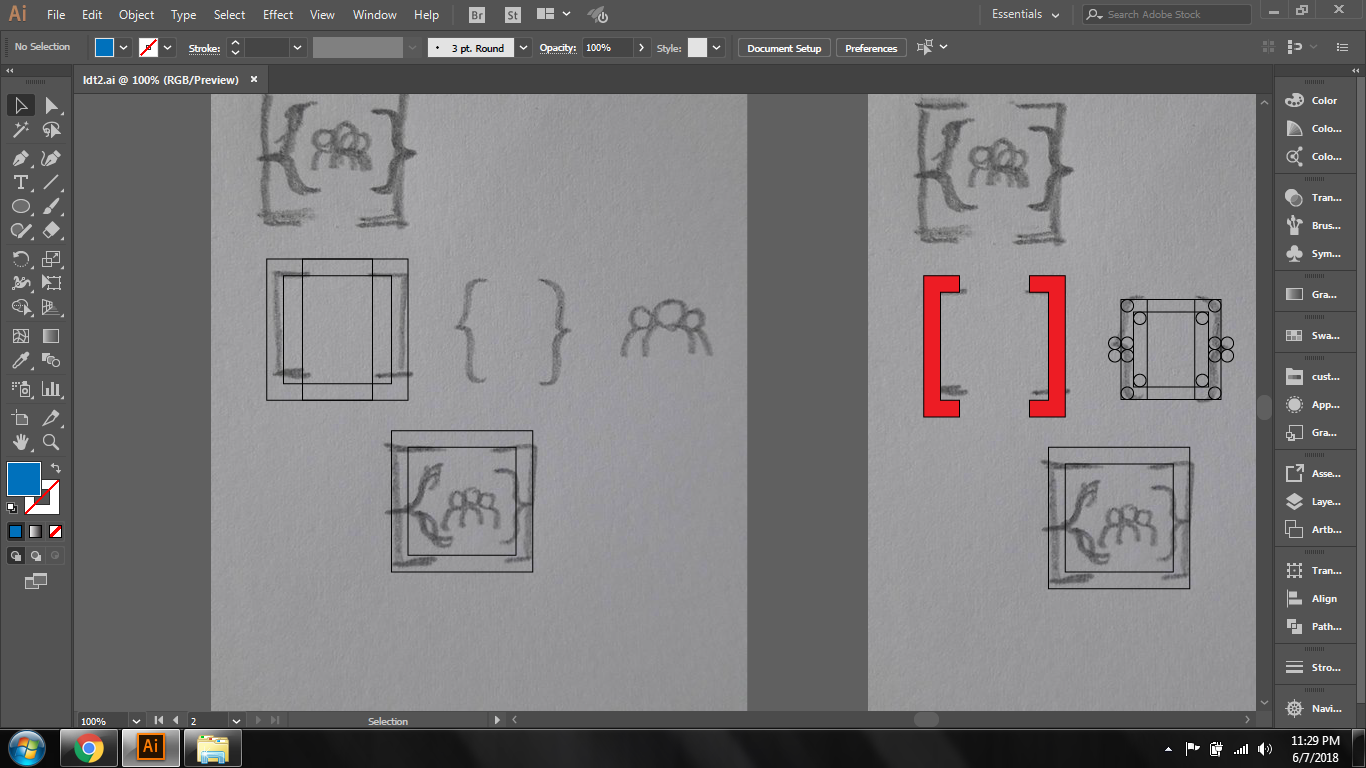Set paint mode to Gradient

(x=35, y=531)
